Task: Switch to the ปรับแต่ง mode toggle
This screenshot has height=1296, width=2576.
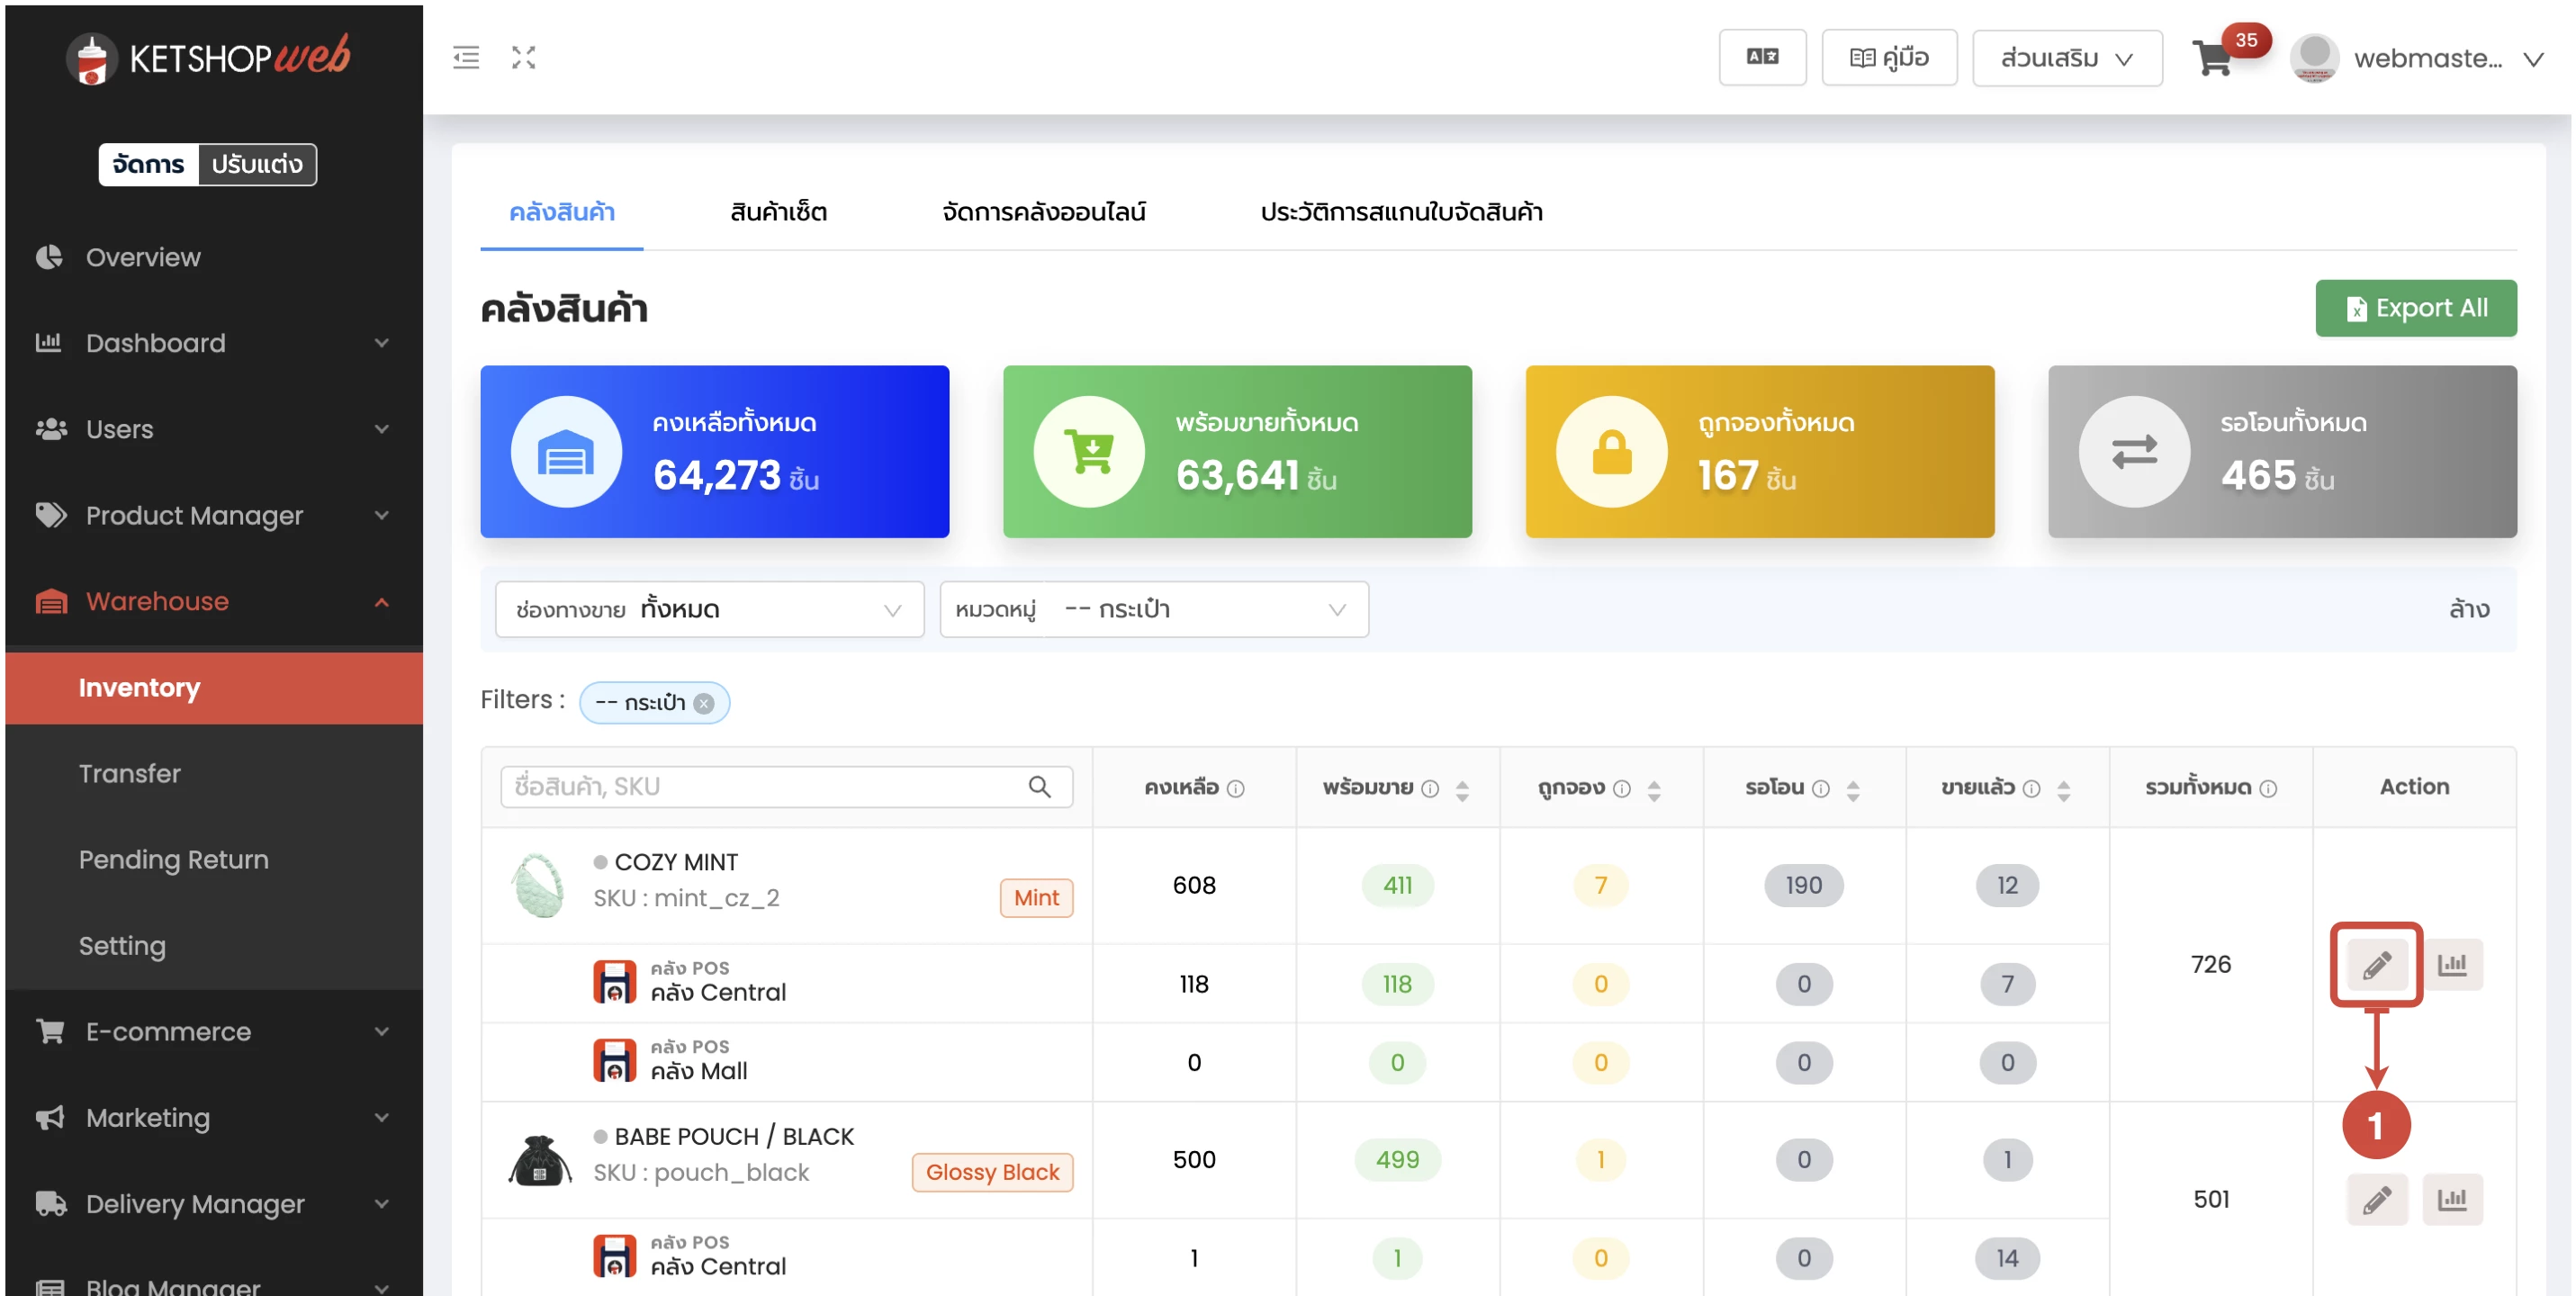Action: tap(256, 164)
